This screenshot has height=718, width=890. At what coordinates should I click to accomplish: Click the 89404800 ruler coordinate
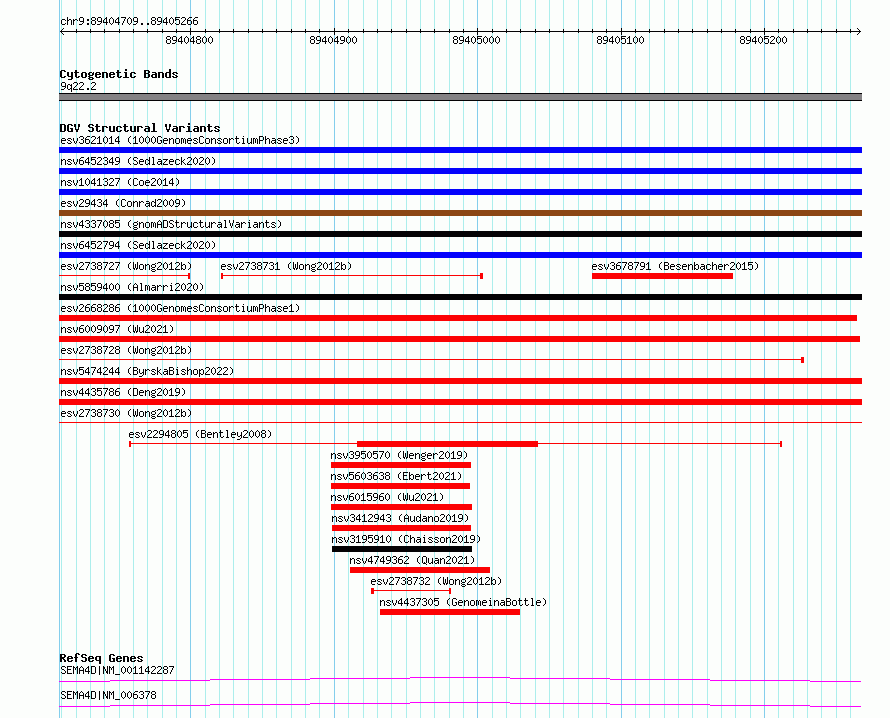pyautogui.click(x=189, y=40)
